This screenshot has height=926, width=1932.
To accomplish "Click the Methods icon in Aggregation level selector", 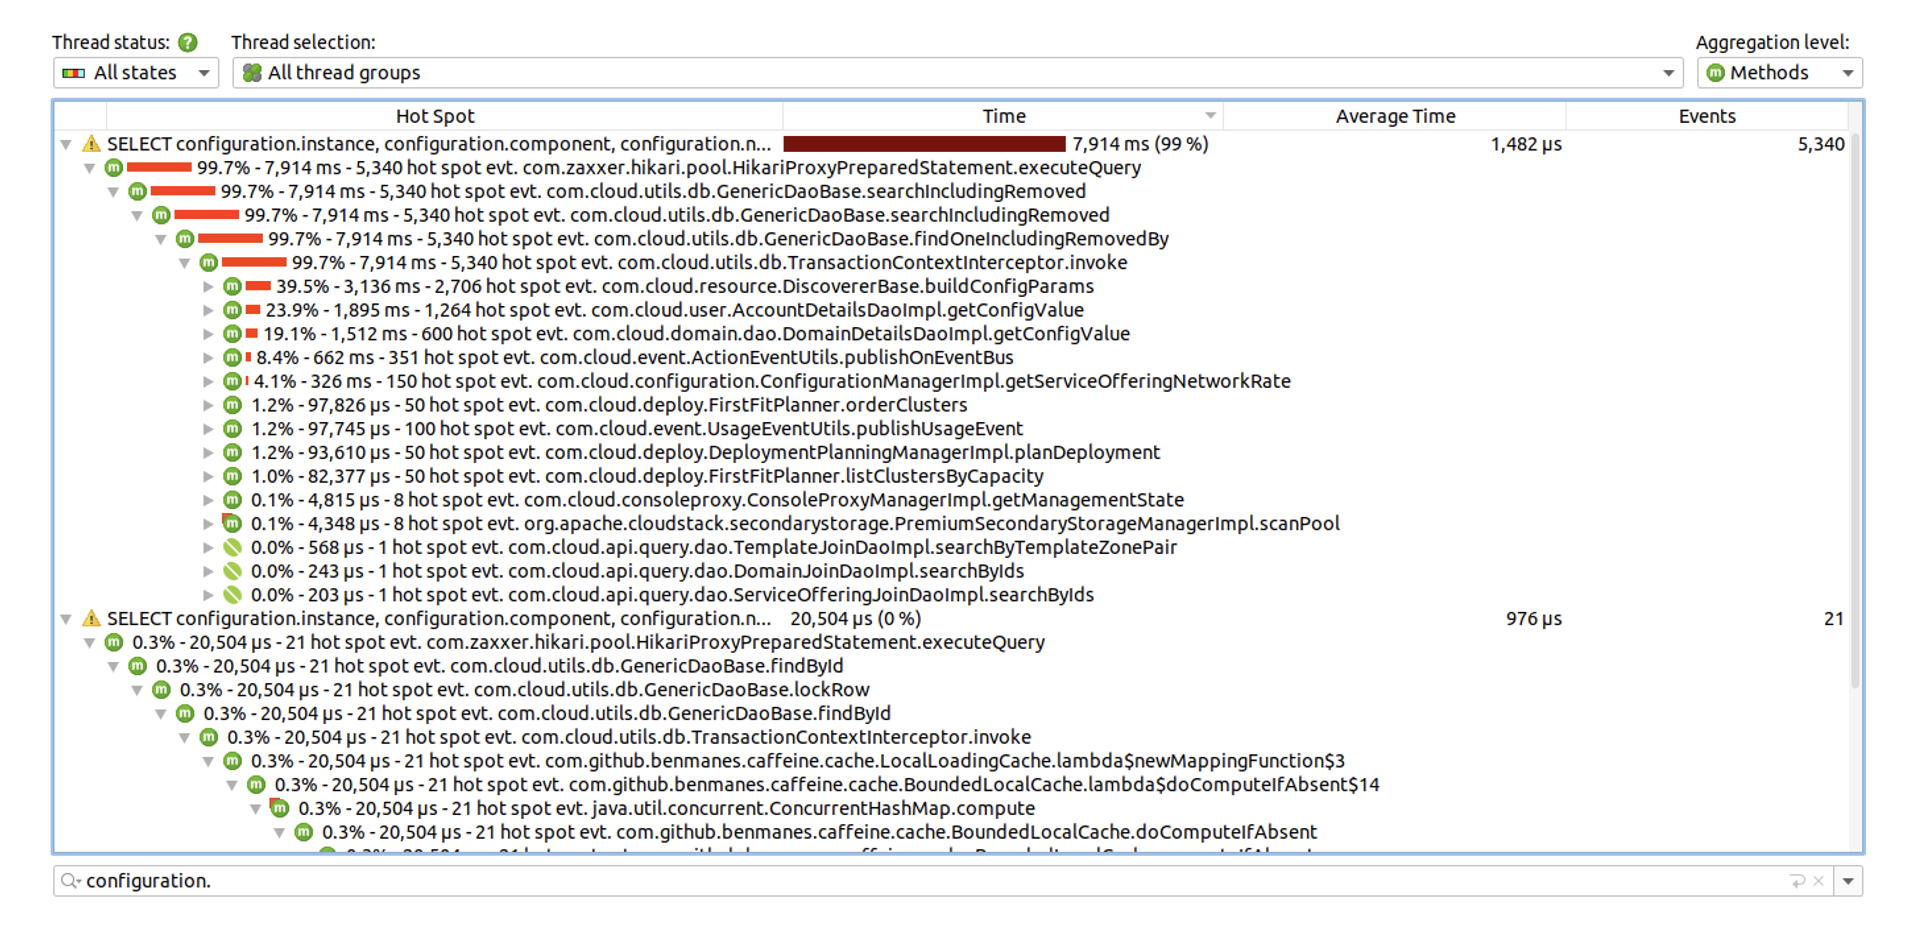I will pos(1717,72).
